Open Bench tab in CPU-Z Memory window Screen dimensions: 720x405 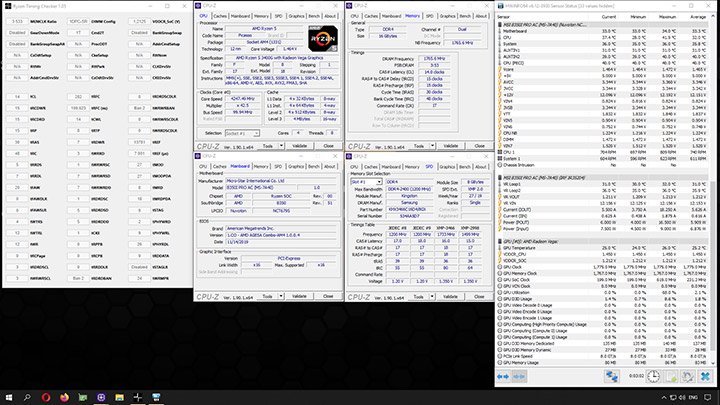pyautogui.click(x=465, y=16)
